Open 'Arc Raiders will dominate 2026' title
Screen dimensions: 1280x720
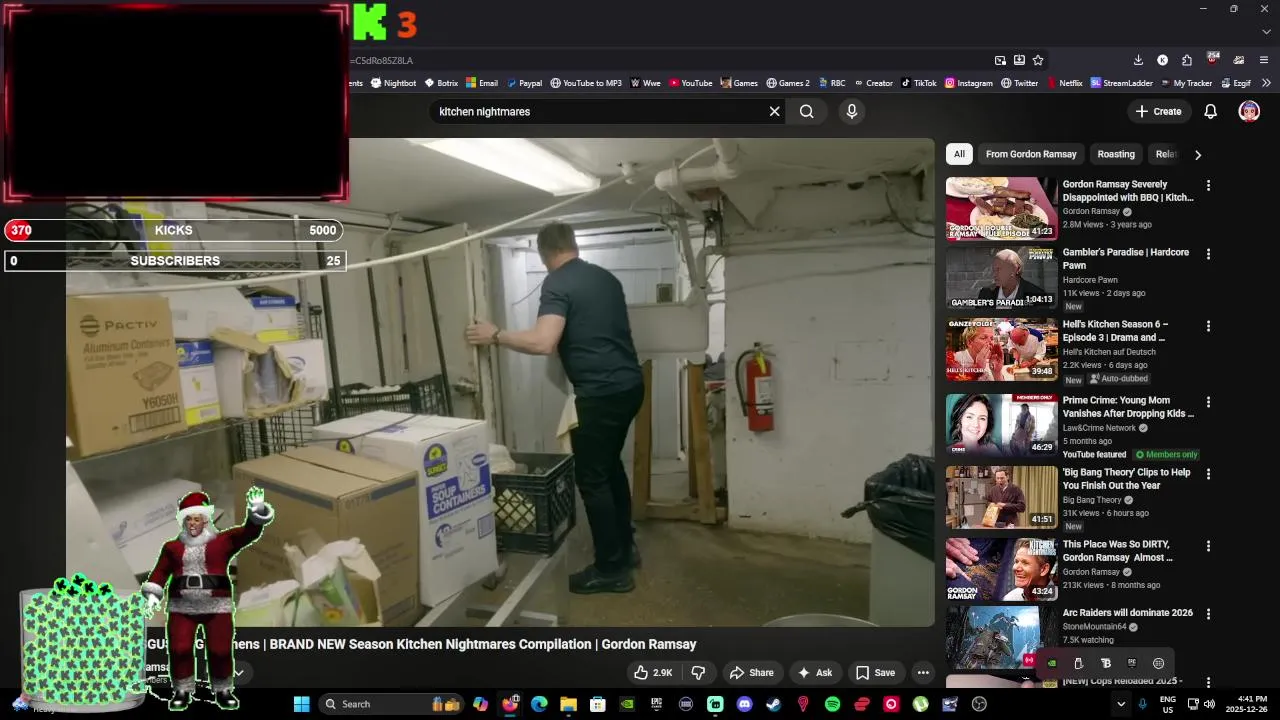point(1127,612)
